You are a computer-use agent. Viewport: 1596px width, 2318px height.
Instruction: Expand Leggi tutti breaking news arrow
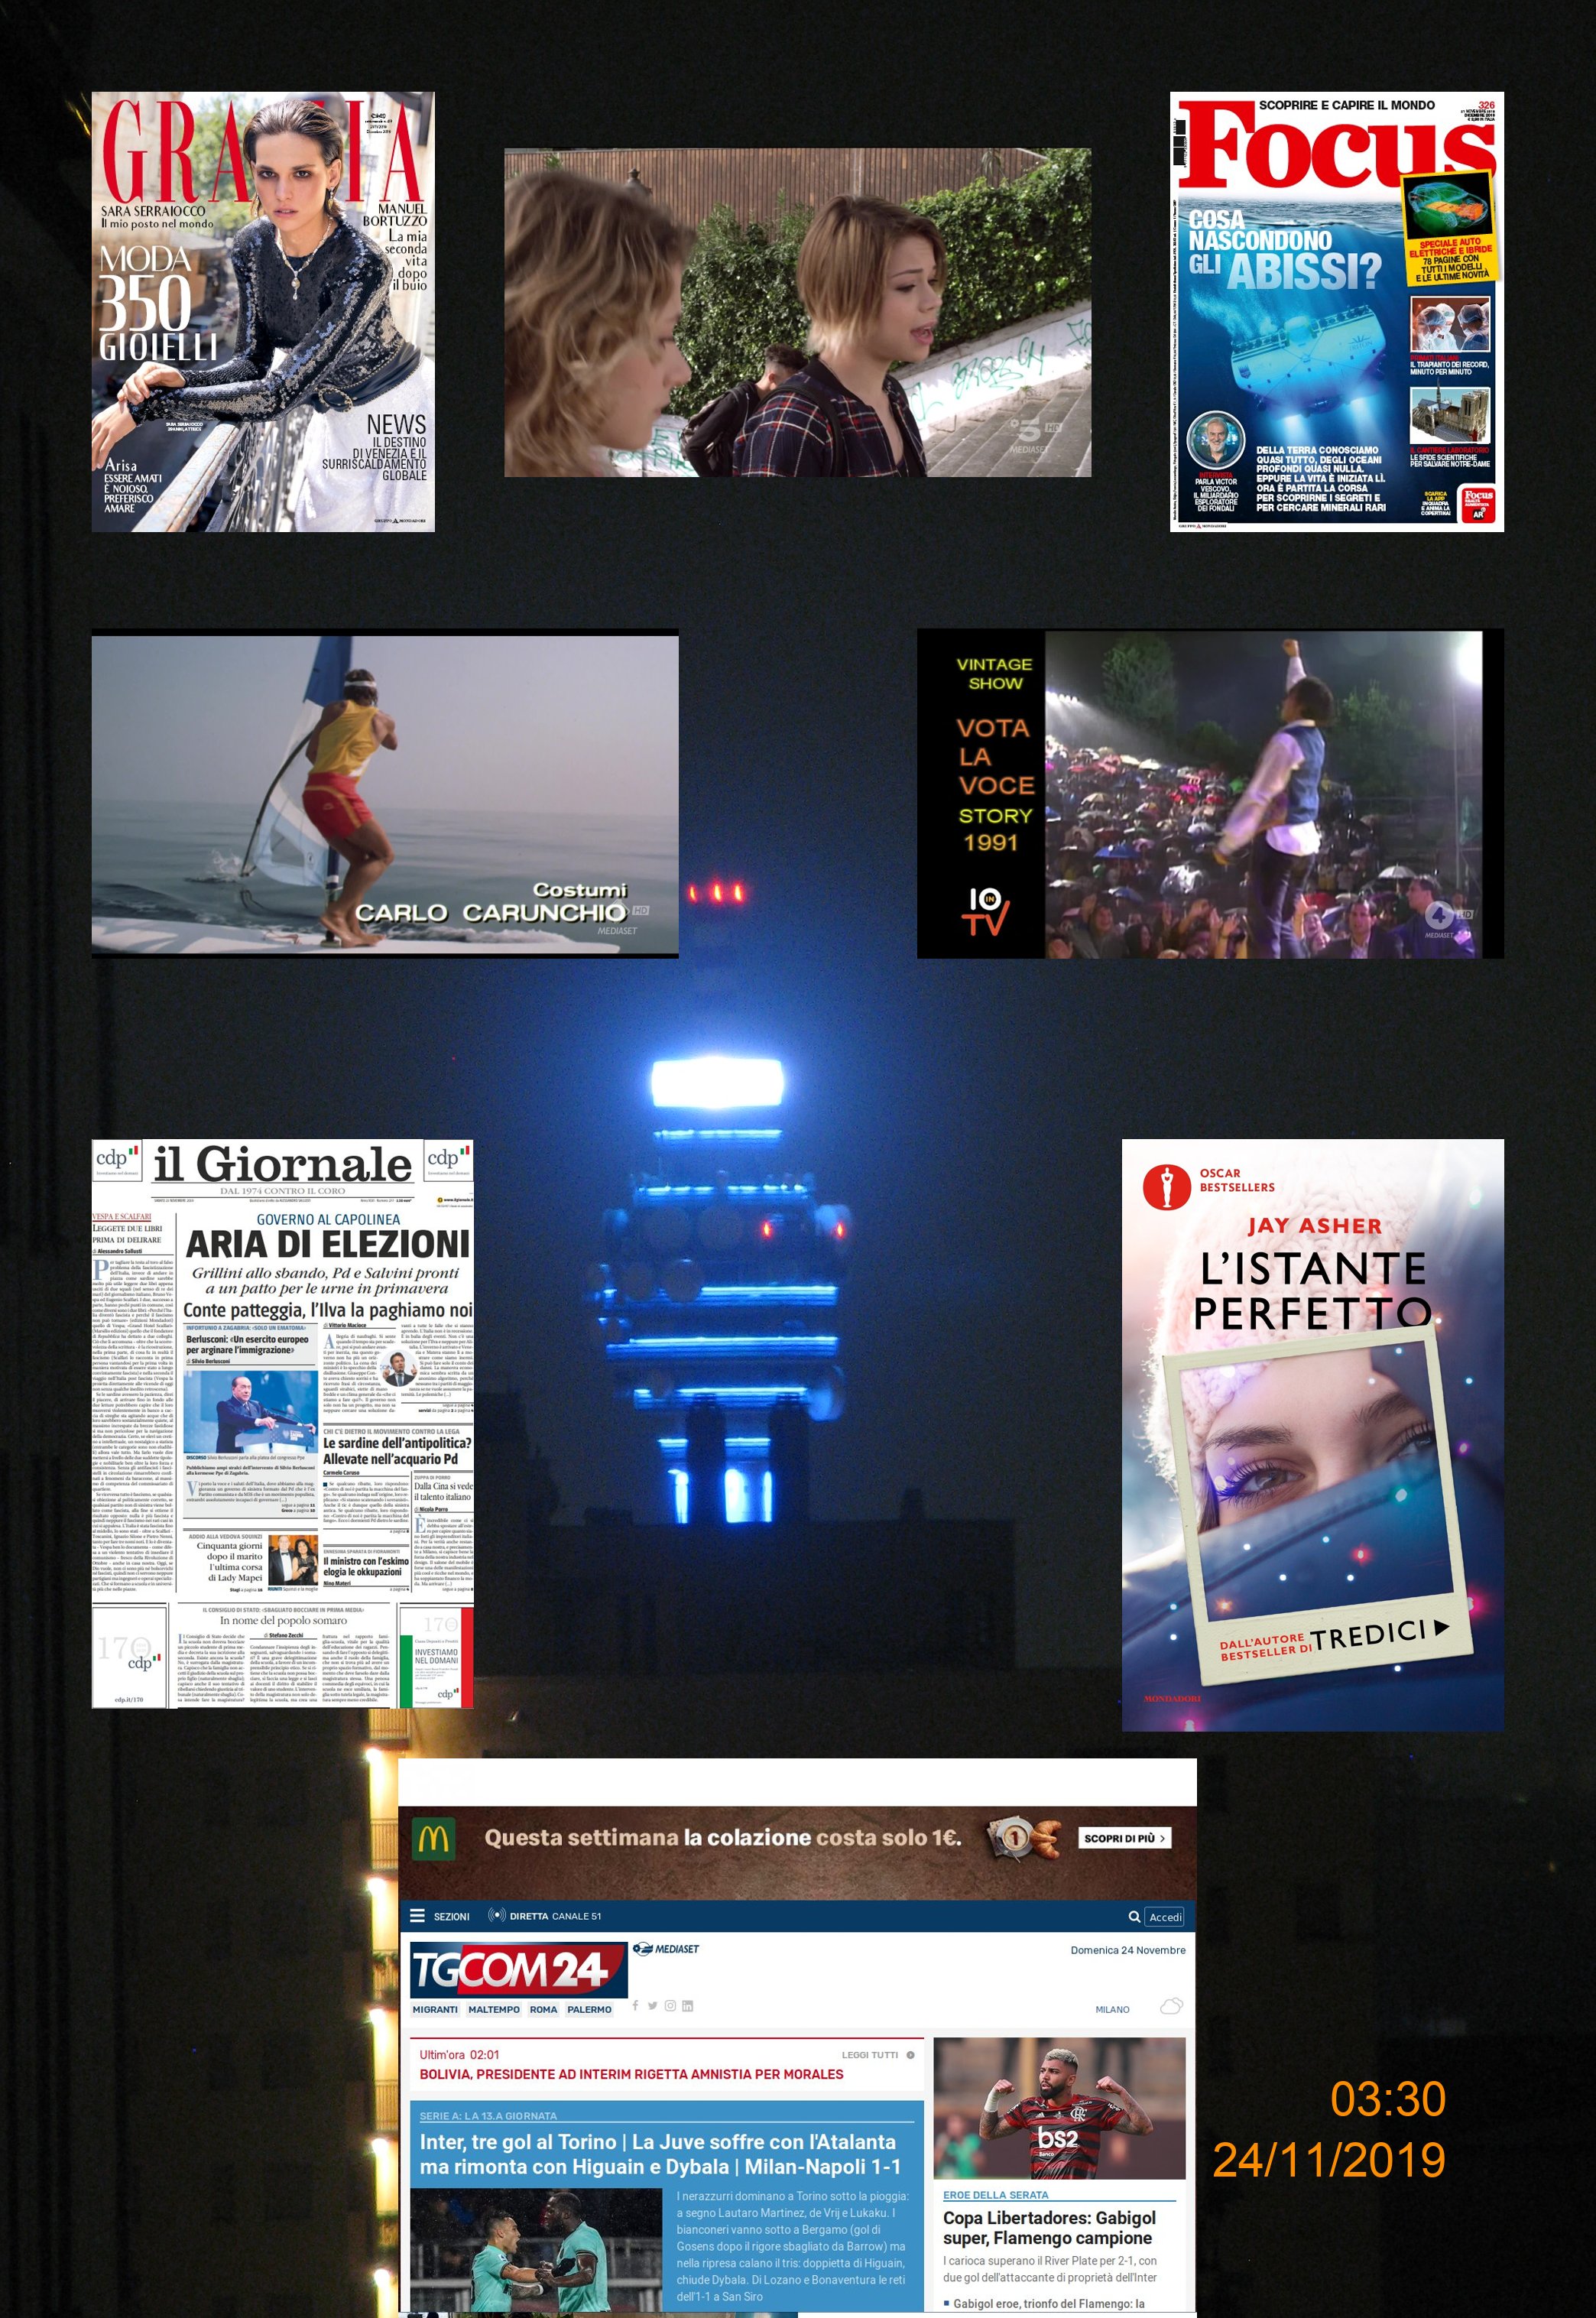(910, 2055)
